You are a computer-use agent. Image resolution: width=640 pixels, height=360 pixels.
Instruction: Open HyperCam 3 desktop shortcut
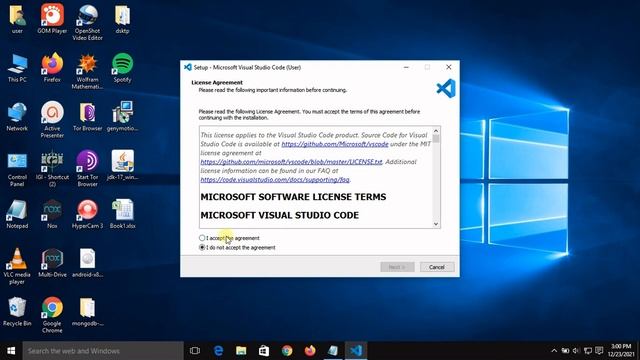click(87, 214)
